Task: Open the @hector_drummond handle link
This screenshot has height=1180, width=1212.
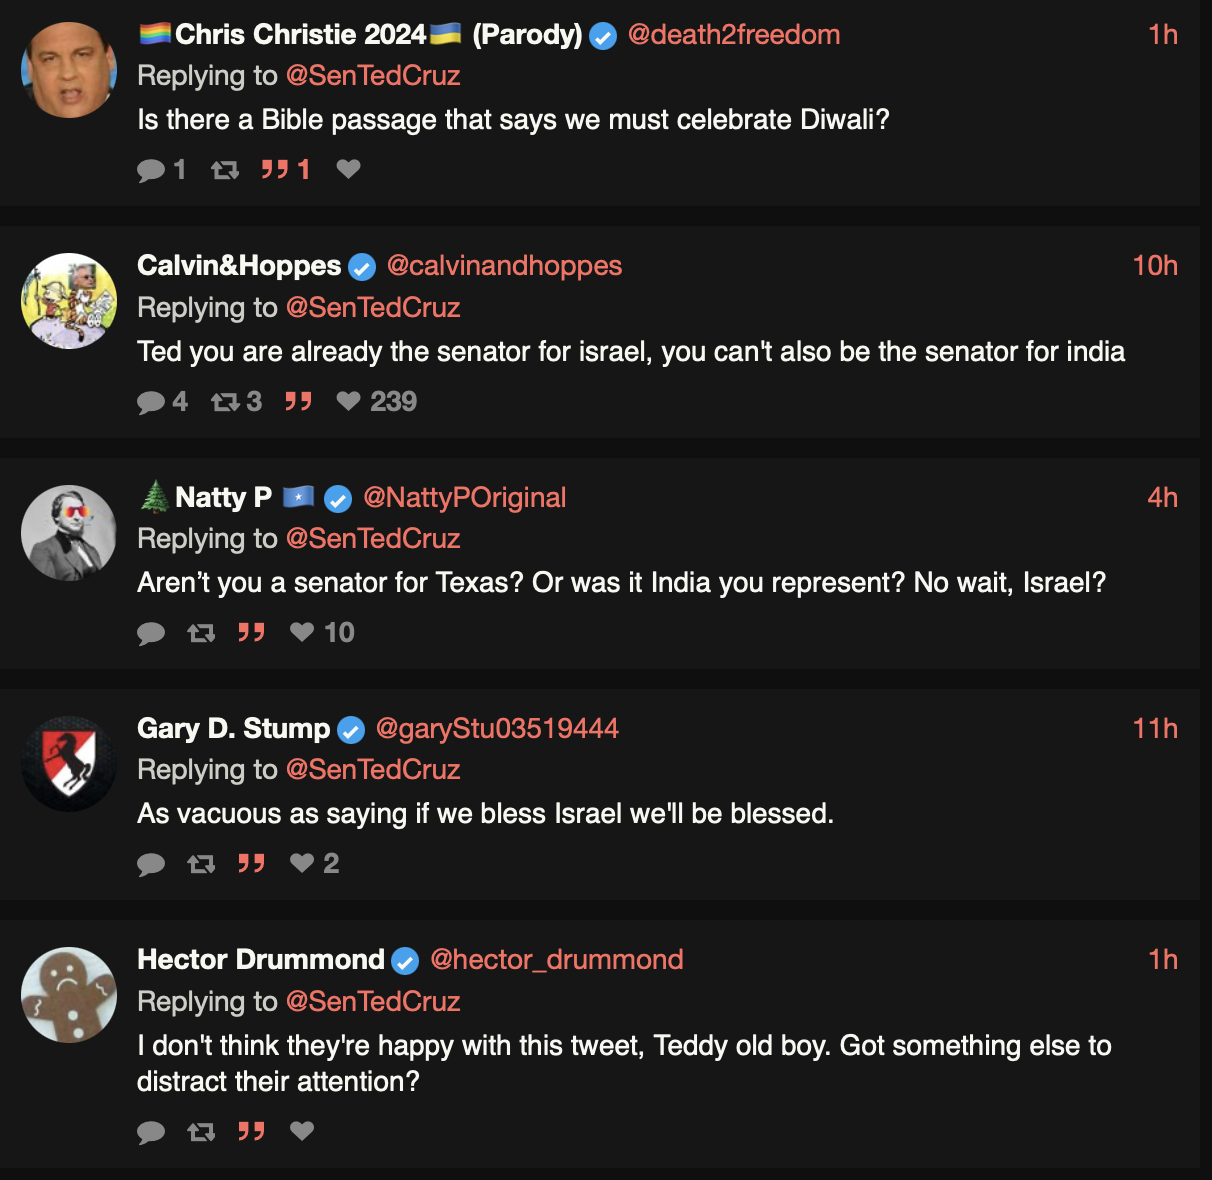Action: tap(556, 960)
